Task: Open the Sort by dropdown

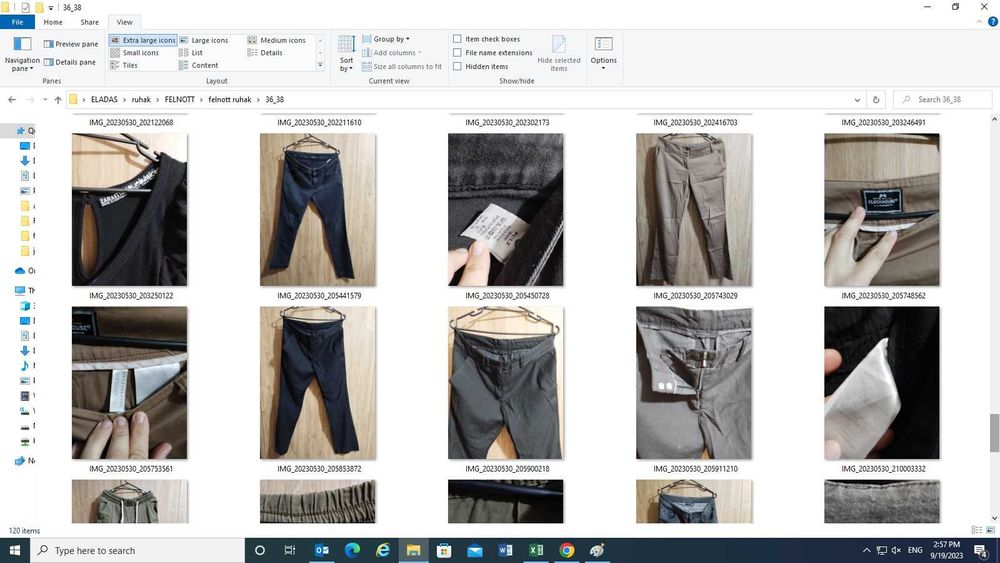Action: (346, 55)
